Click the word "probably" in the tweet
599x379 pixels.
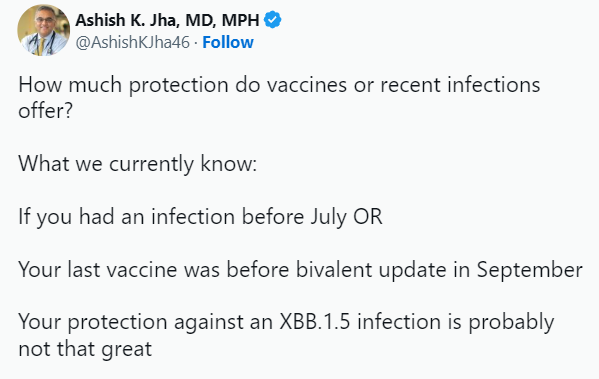click(511, 323)
